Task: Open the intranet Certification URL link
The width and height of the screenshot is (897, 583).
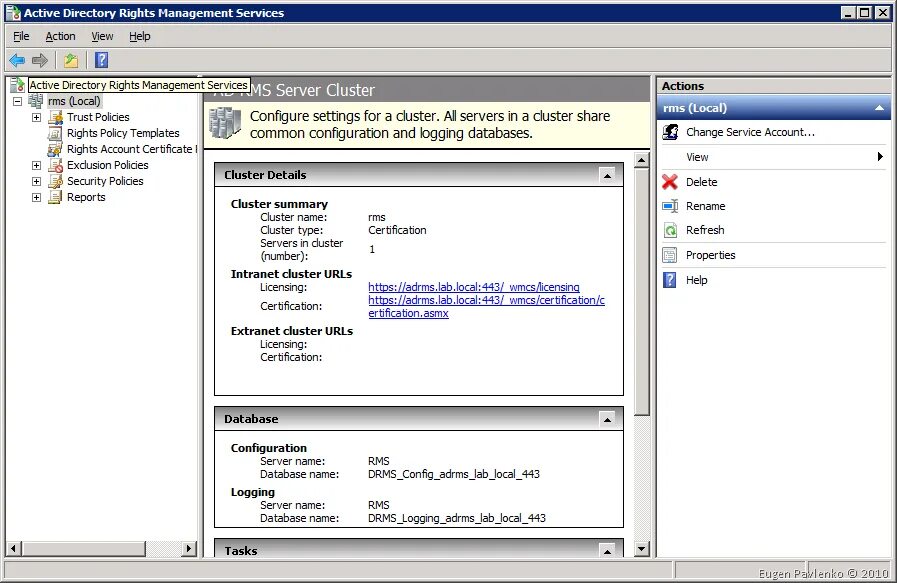Action: [486, 307]
